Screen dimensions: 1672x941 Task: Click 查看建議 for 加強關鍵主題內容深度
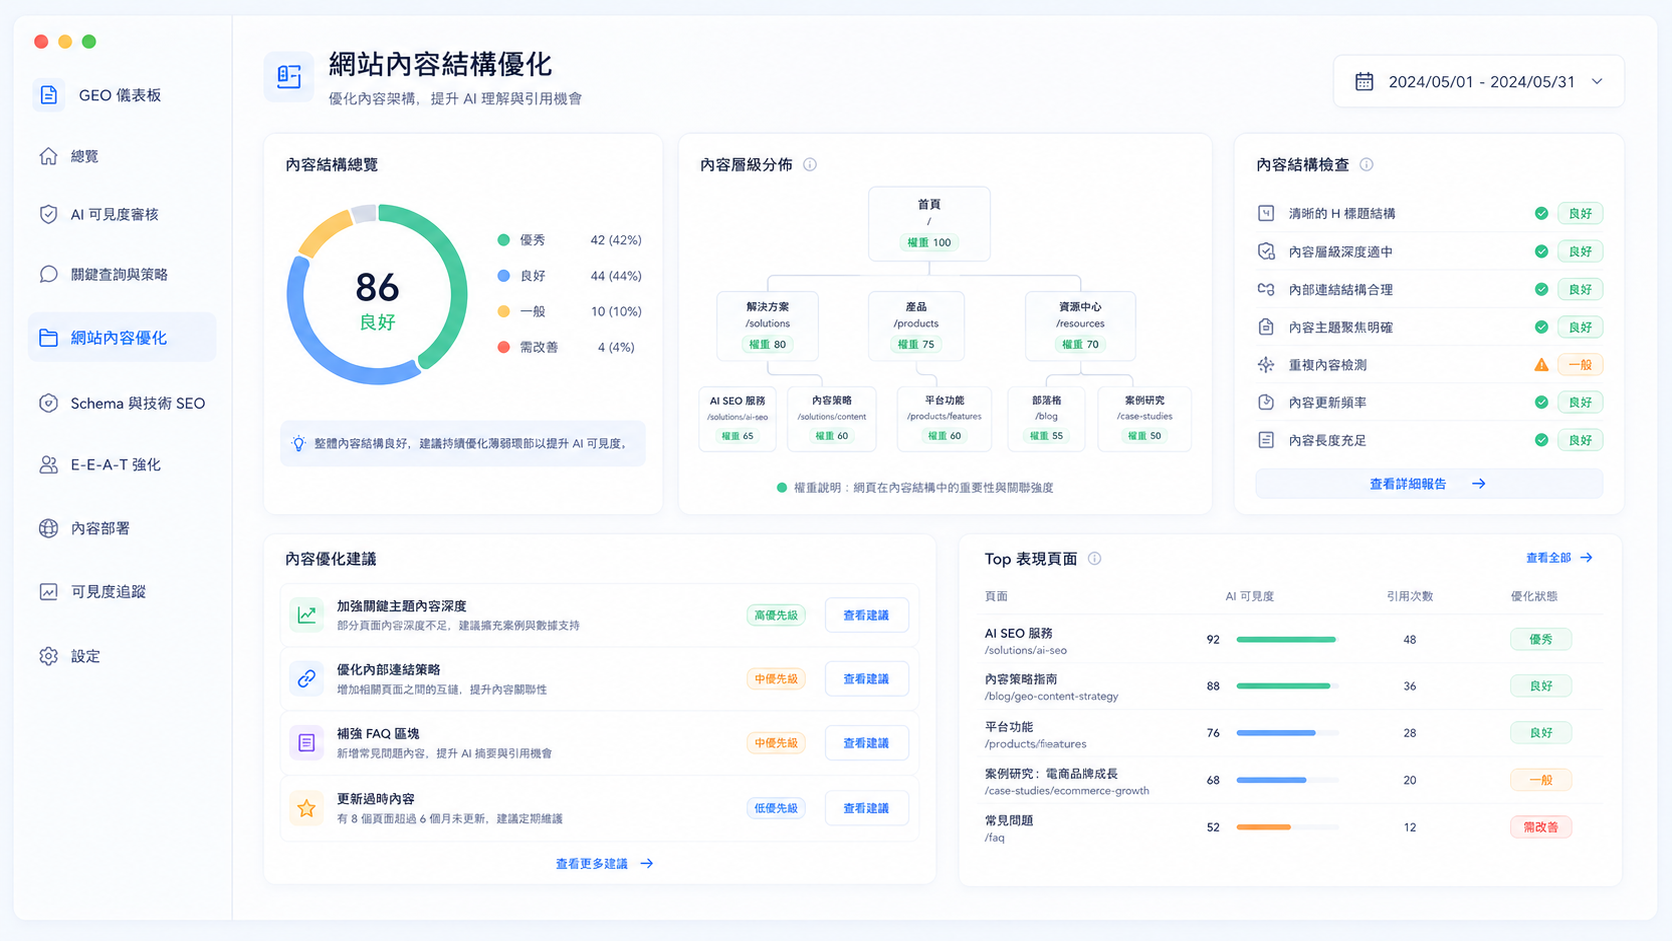coord(866,615)
